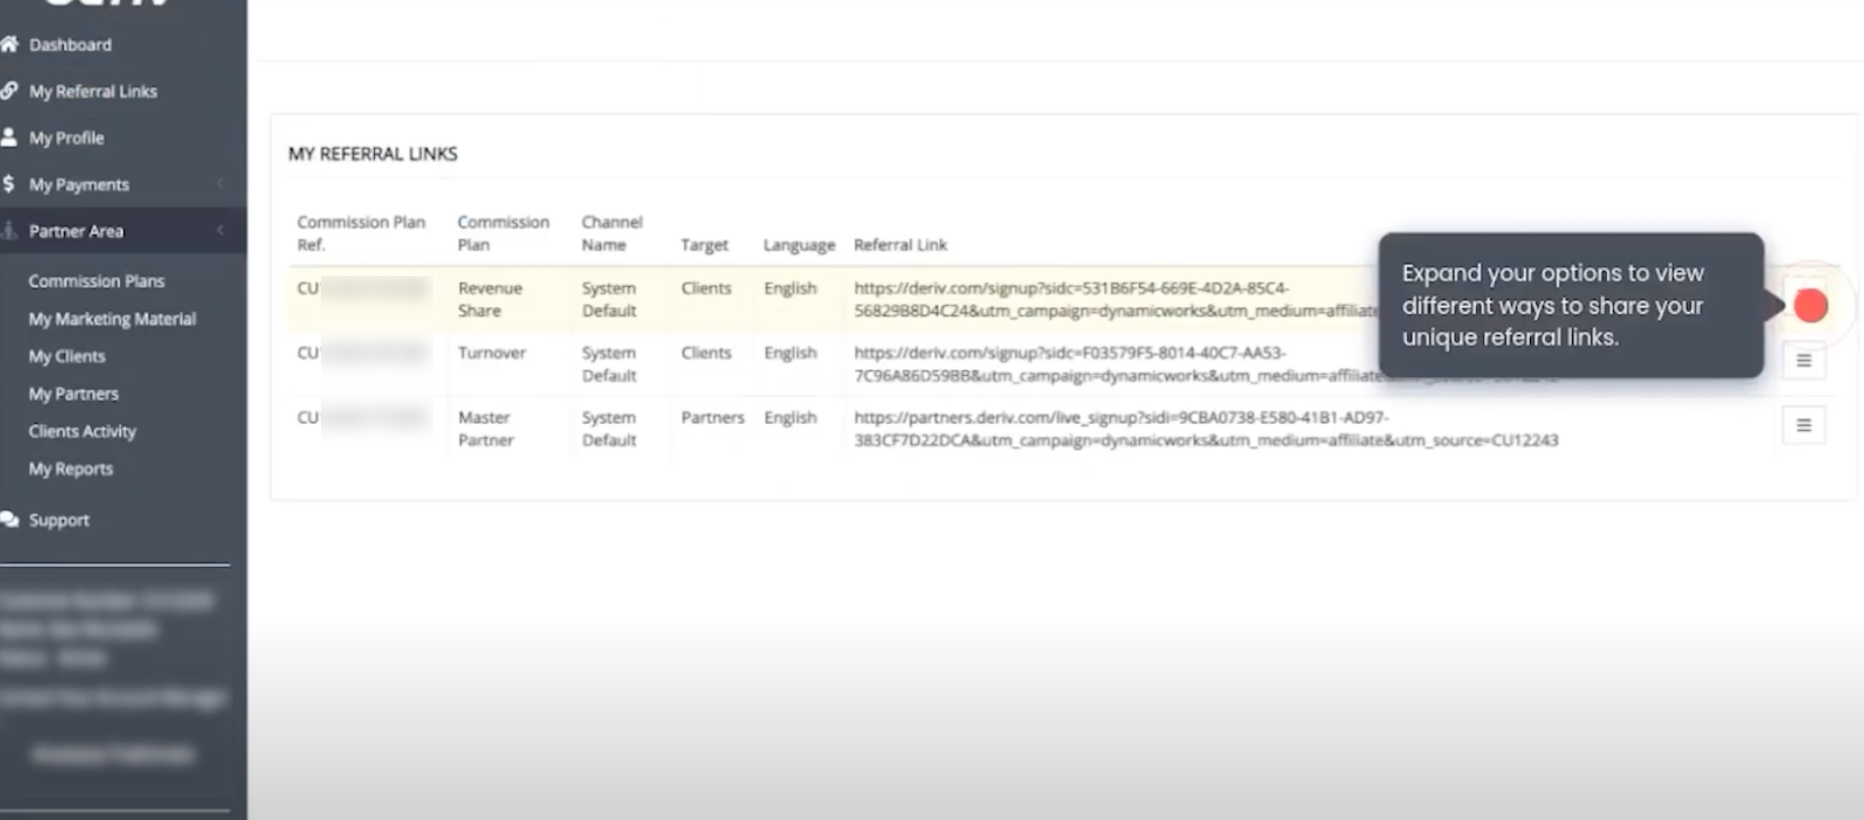Open Clients Activity link

(x=82, y=431)
